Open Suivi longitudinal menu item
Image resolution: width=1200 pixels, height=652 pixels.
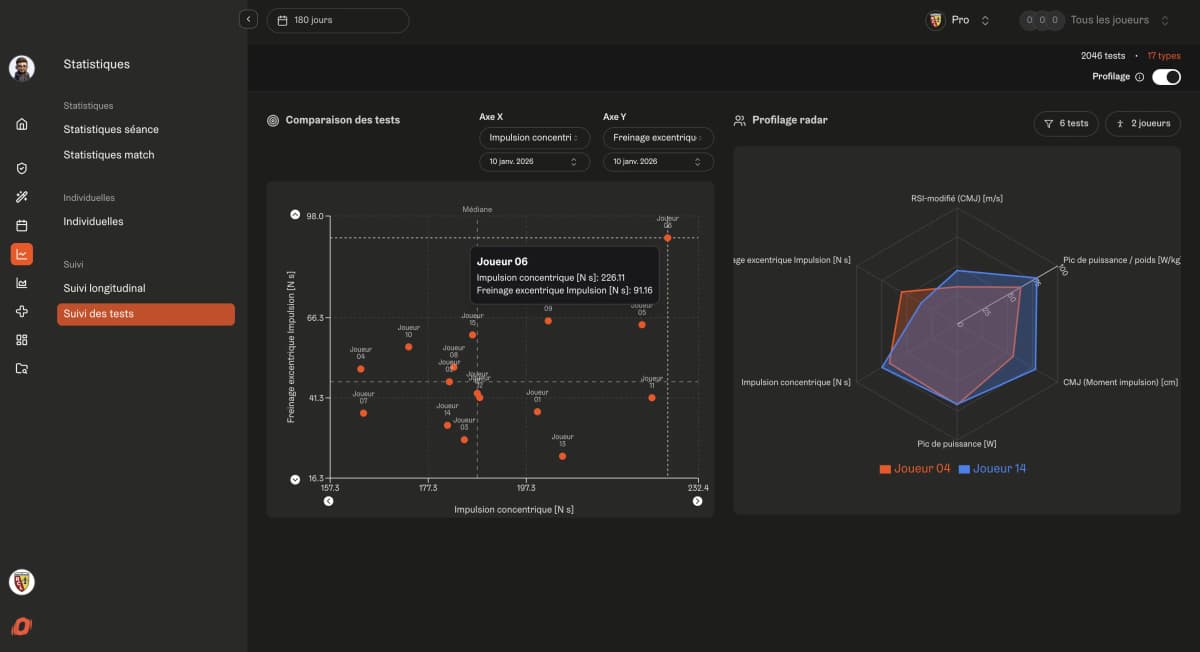tap(104, 288)
